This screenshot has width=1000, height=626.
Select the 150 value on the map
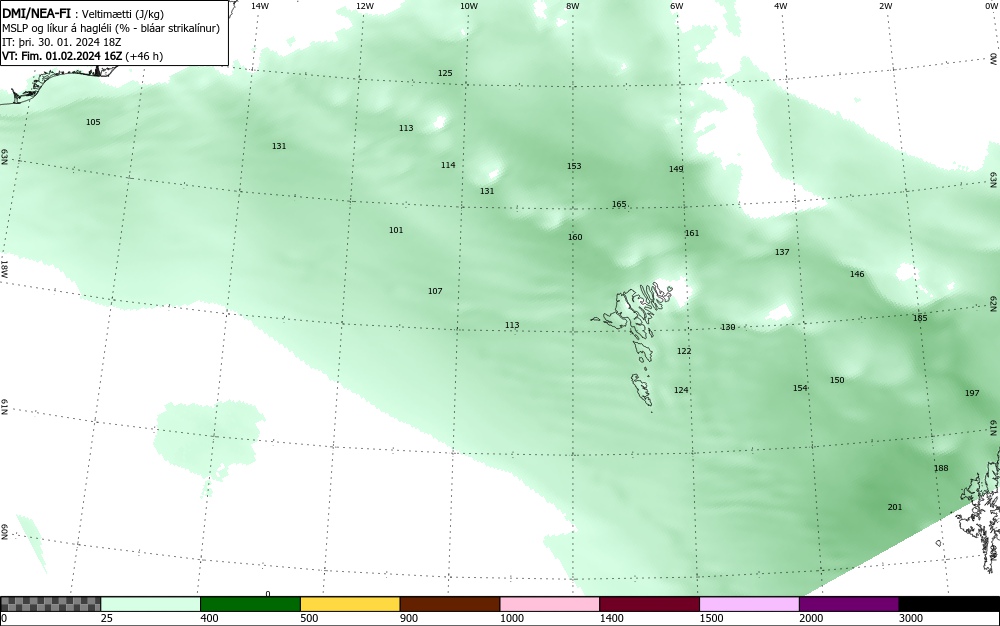coord(837,380)
